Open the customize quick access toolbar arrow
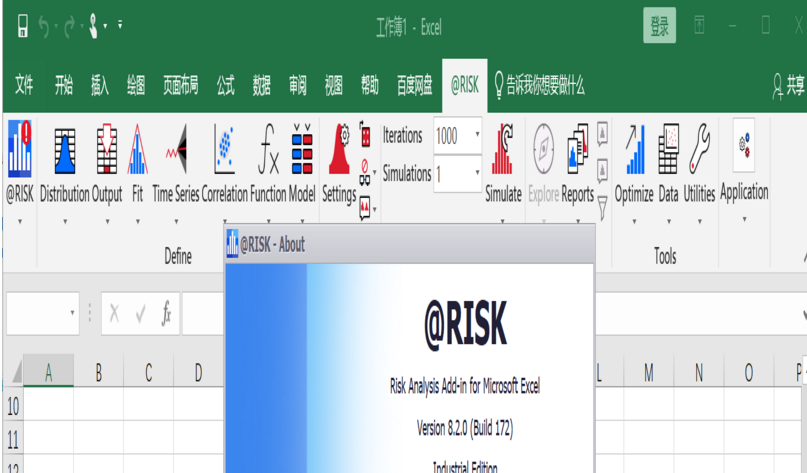Image resolution: width=807 pixels, height=473 pixels. click(120, 25)
